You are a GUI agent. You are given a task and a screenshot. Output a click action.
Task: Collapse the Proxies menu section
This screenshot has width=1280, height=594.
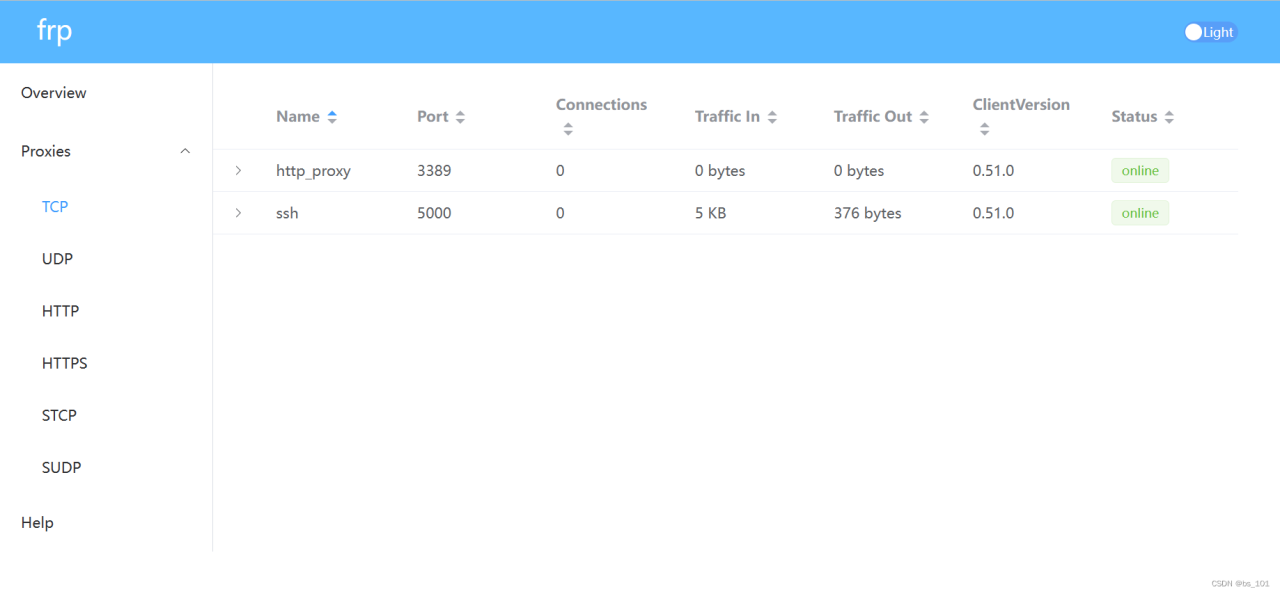pos(185,151)
